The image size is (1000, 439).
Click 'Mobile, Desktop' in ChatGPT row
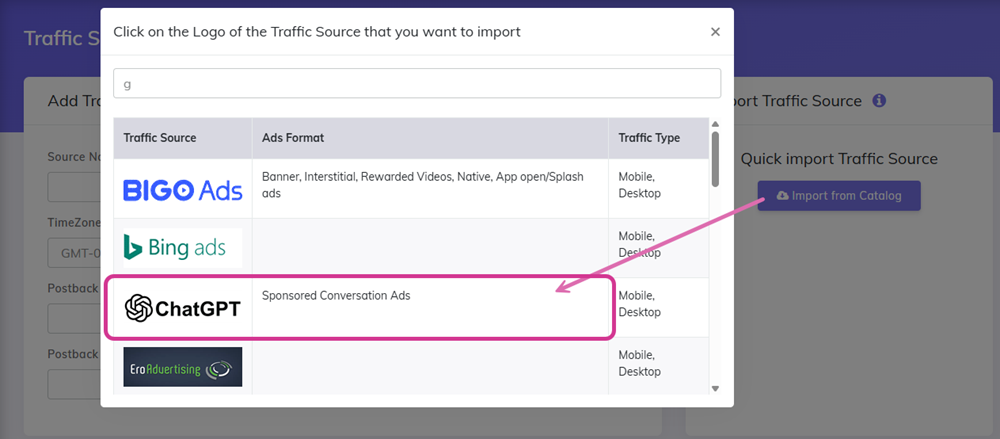click(640, 304)
